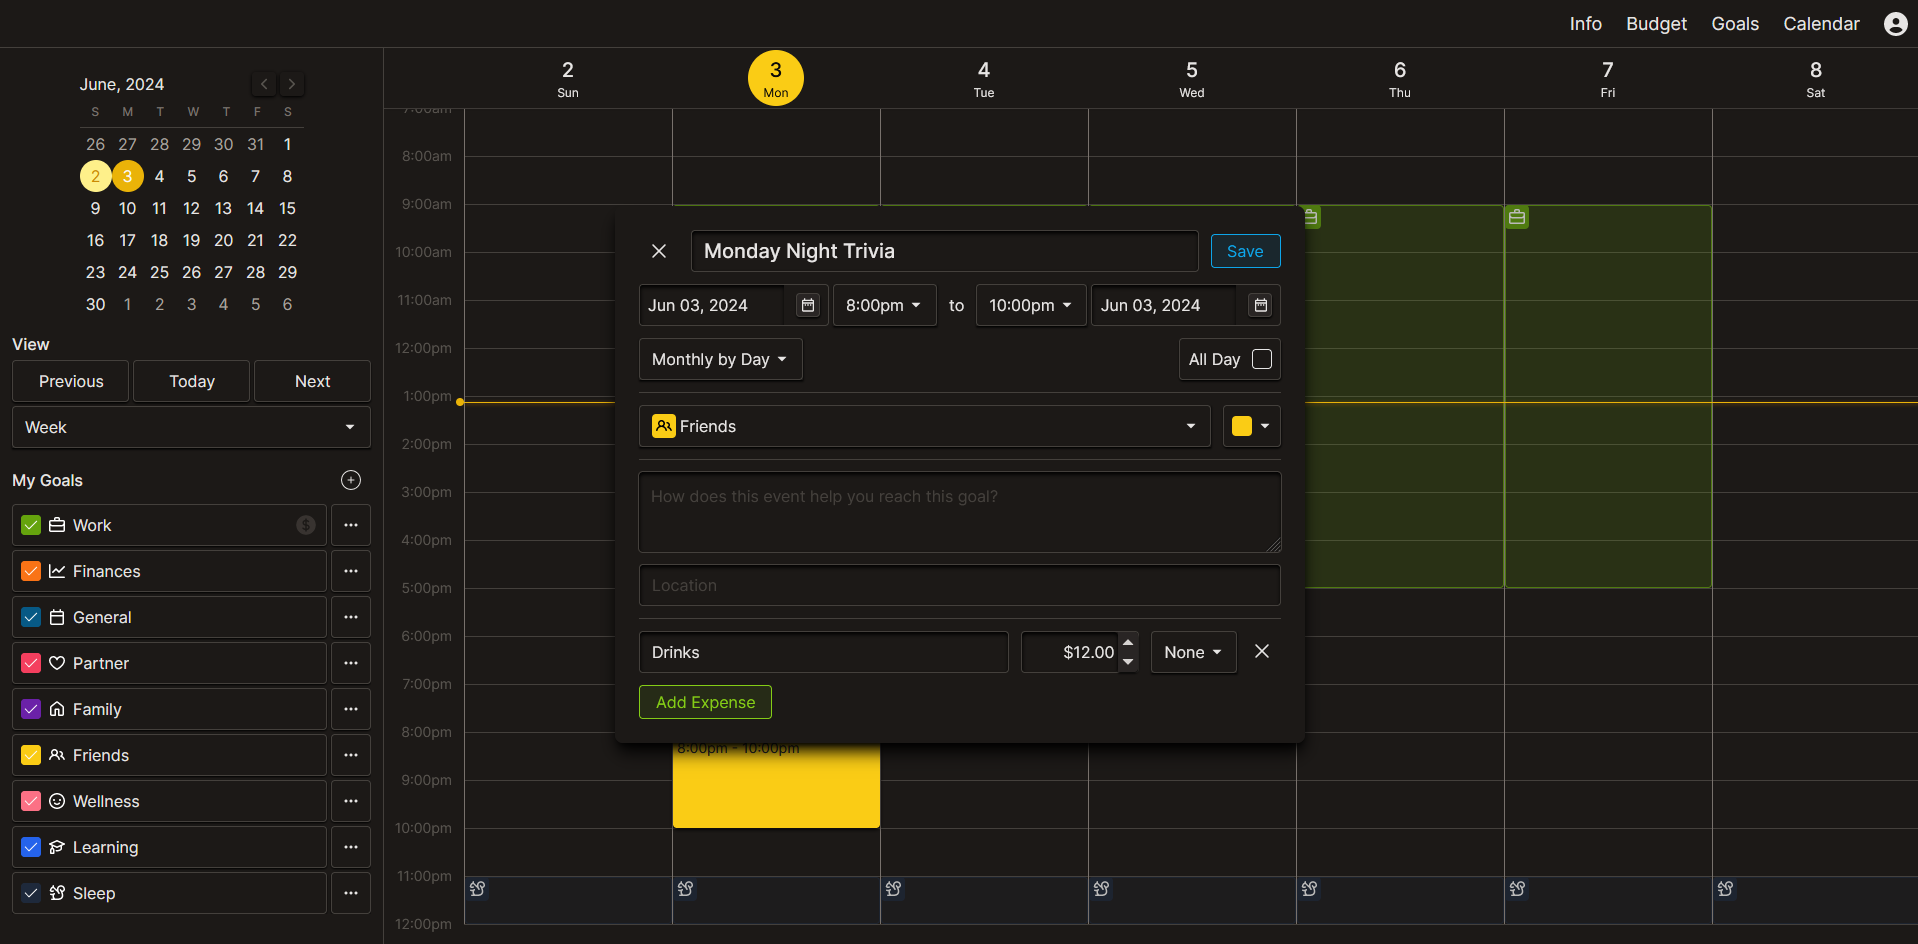The width and height of the screenshot is (1918, 944).
Task: Close the Monday Night Trivia event dialog
Action: coord(659,251)
